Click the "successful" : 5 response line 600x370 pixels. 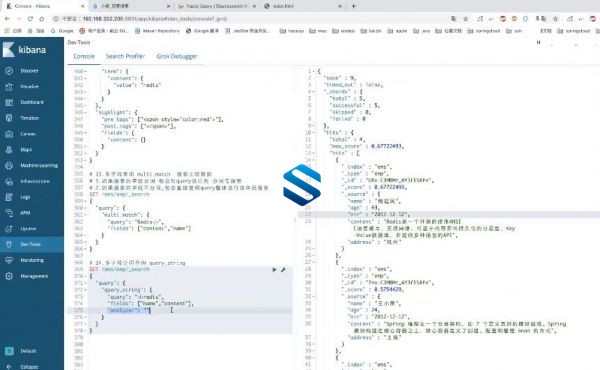(x=355, y=105)
